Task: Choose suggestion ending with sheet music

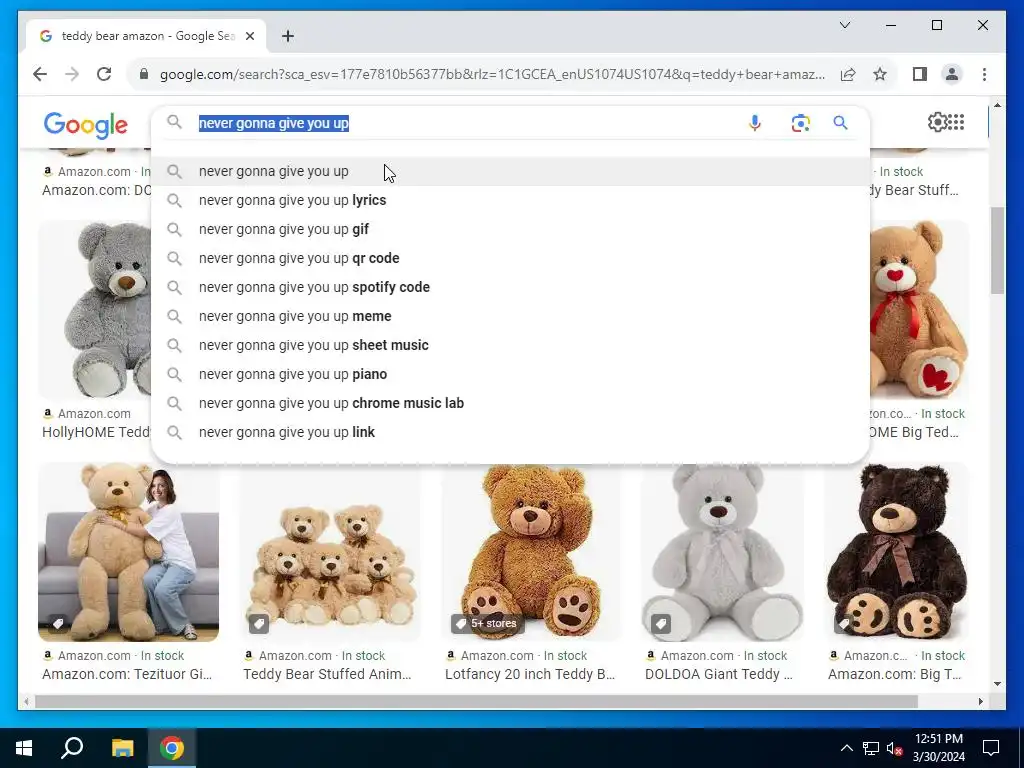Action: (511, 345)
